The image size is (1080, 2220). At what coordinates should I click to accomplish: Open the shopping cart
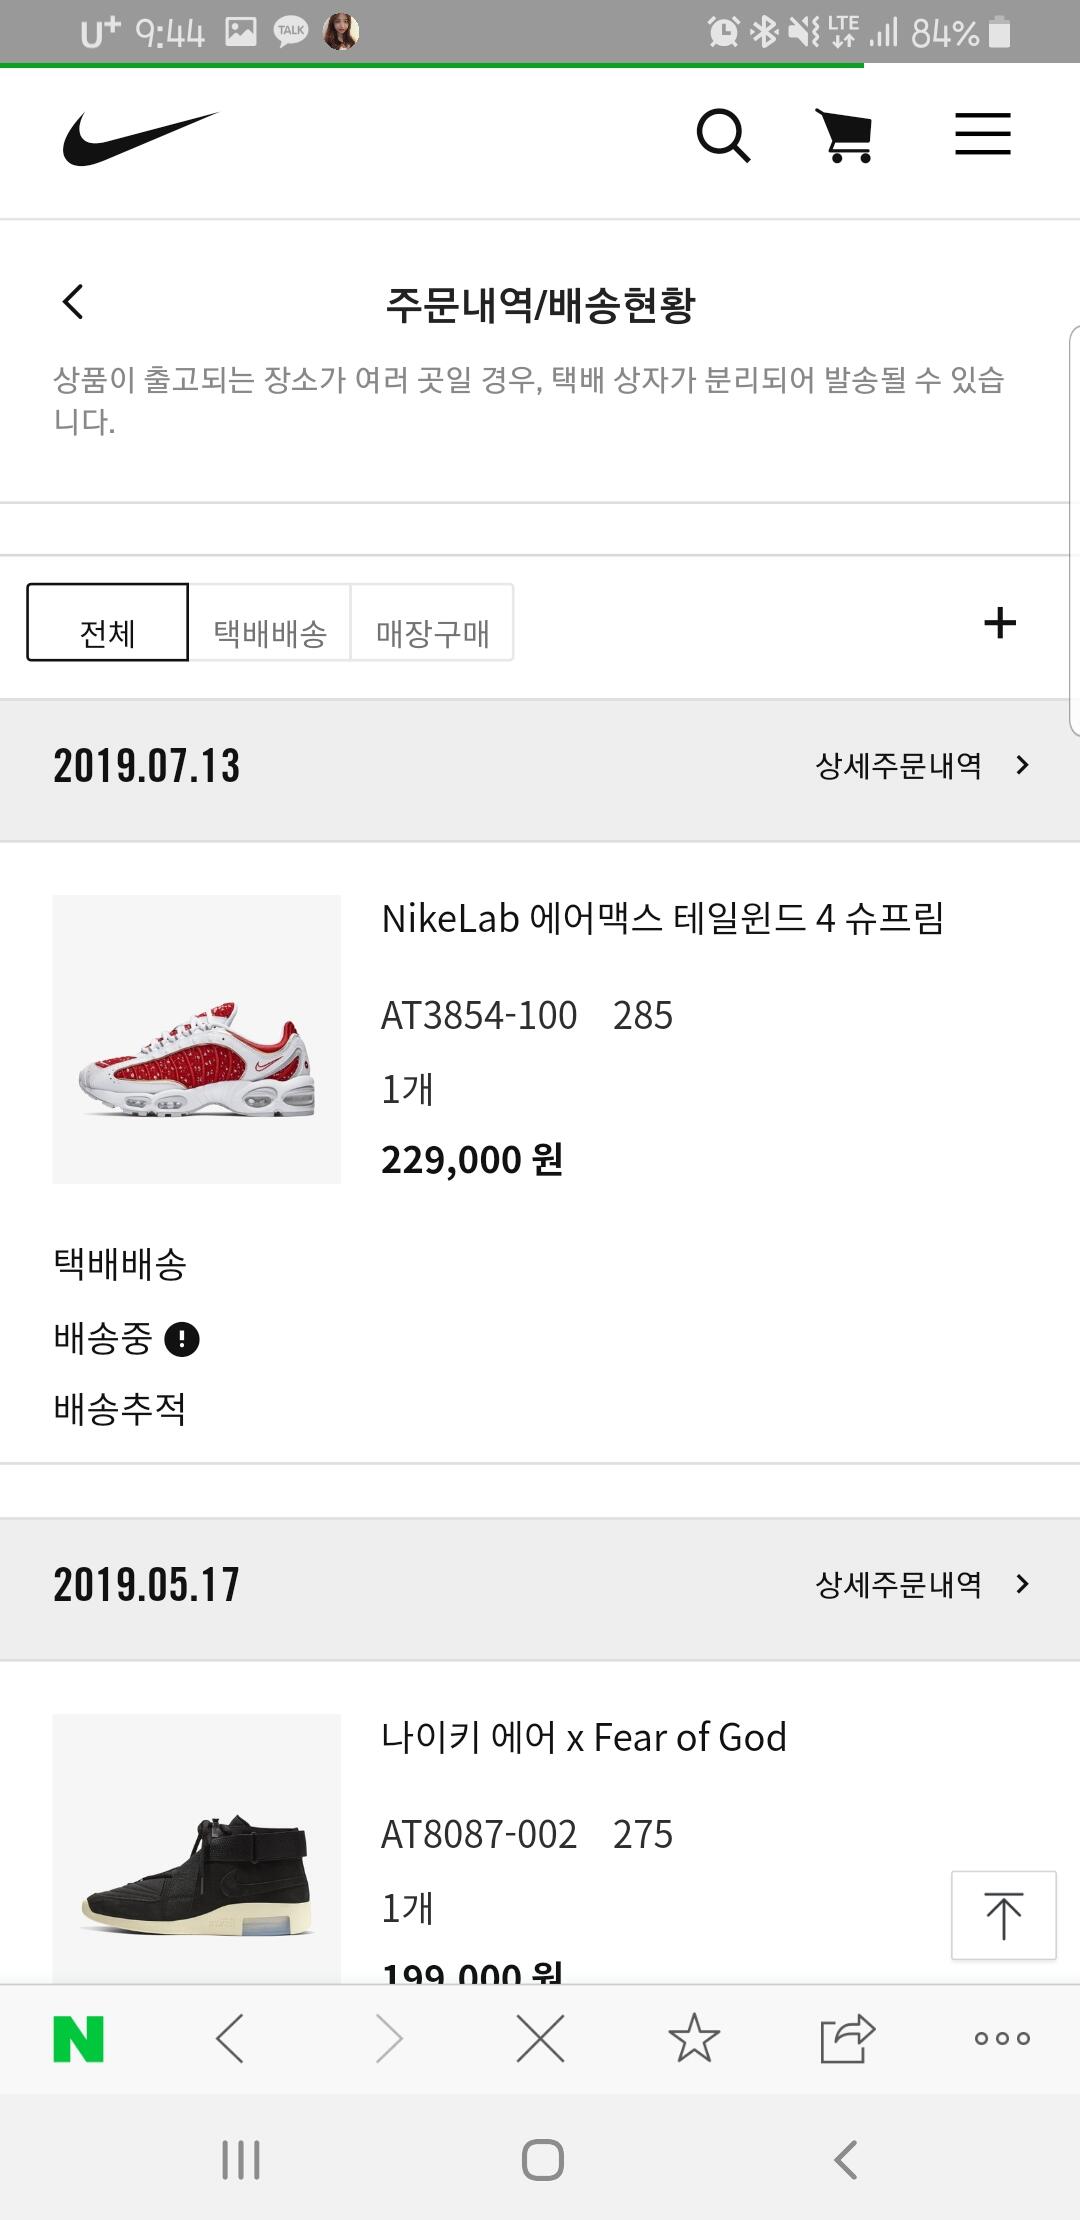point(846,136)
